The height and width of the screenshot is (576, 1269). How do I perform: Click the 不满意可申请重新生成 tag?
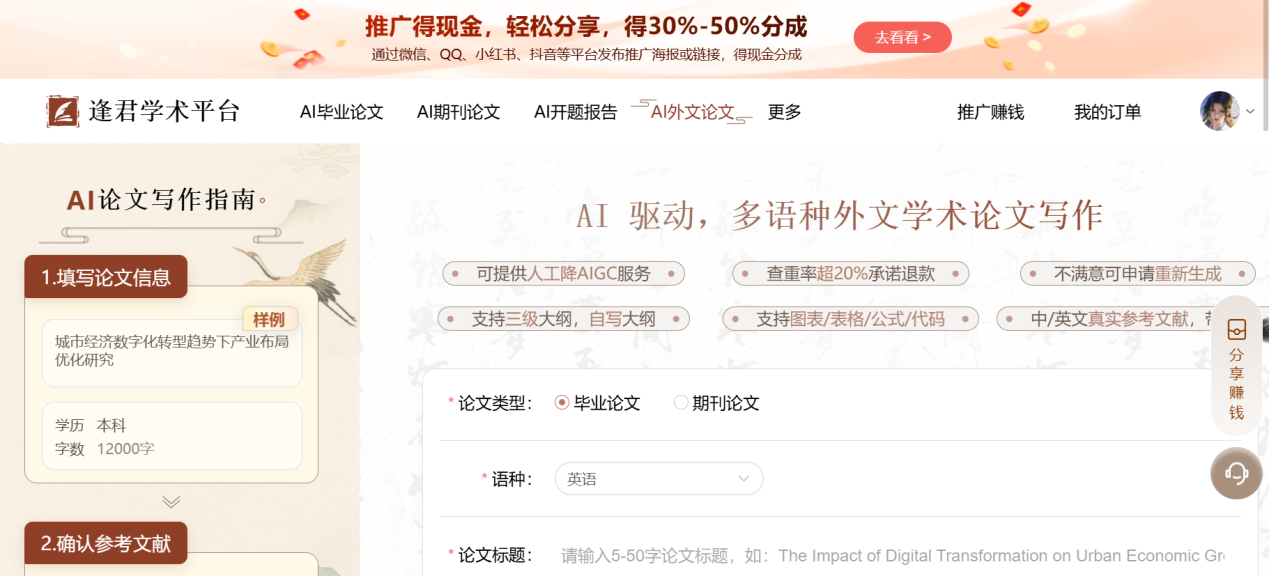pyautogui.click(x=1137, y=273)
